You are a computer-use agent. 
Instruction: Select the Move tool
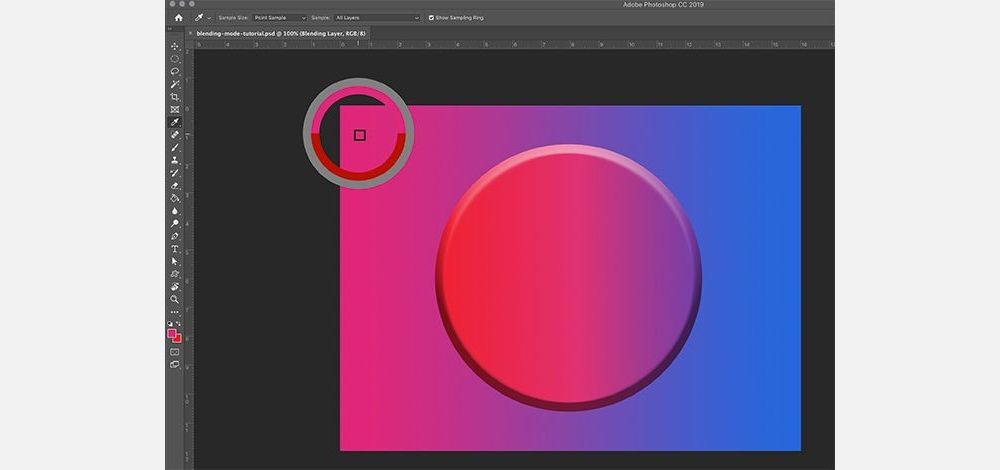[x=175, y=47]
